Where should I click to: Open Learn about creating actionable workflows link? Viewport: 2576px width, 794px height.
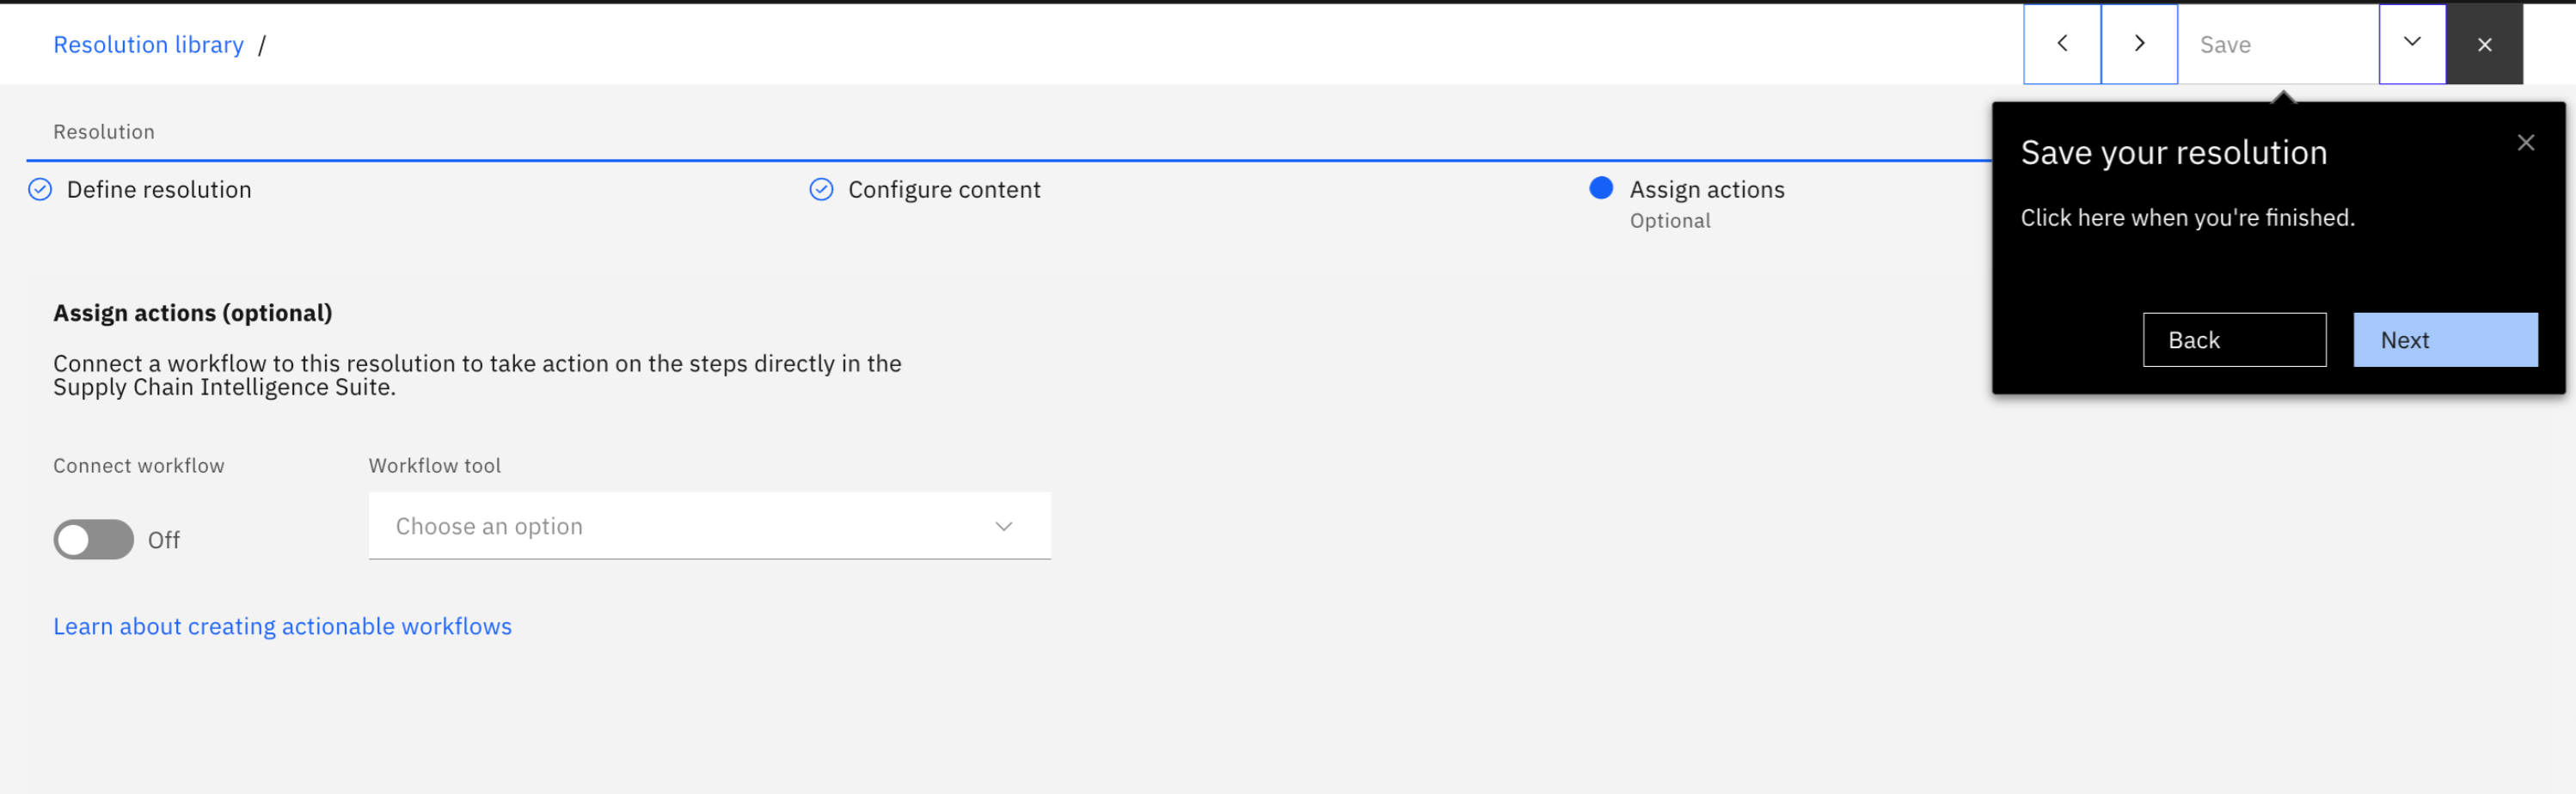[x=282, y=626]
